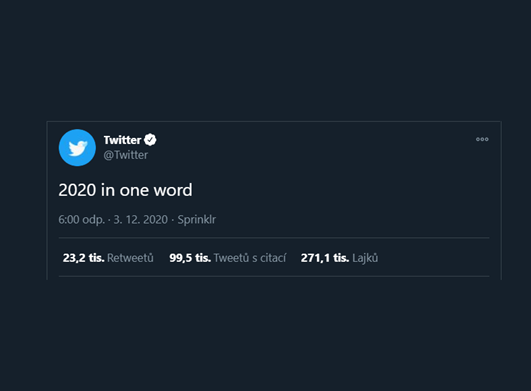Image resolution: width=531 pixels, height=391 pixels.
Task: Open the Sprinklr source link
Action: tap(197, 220)
